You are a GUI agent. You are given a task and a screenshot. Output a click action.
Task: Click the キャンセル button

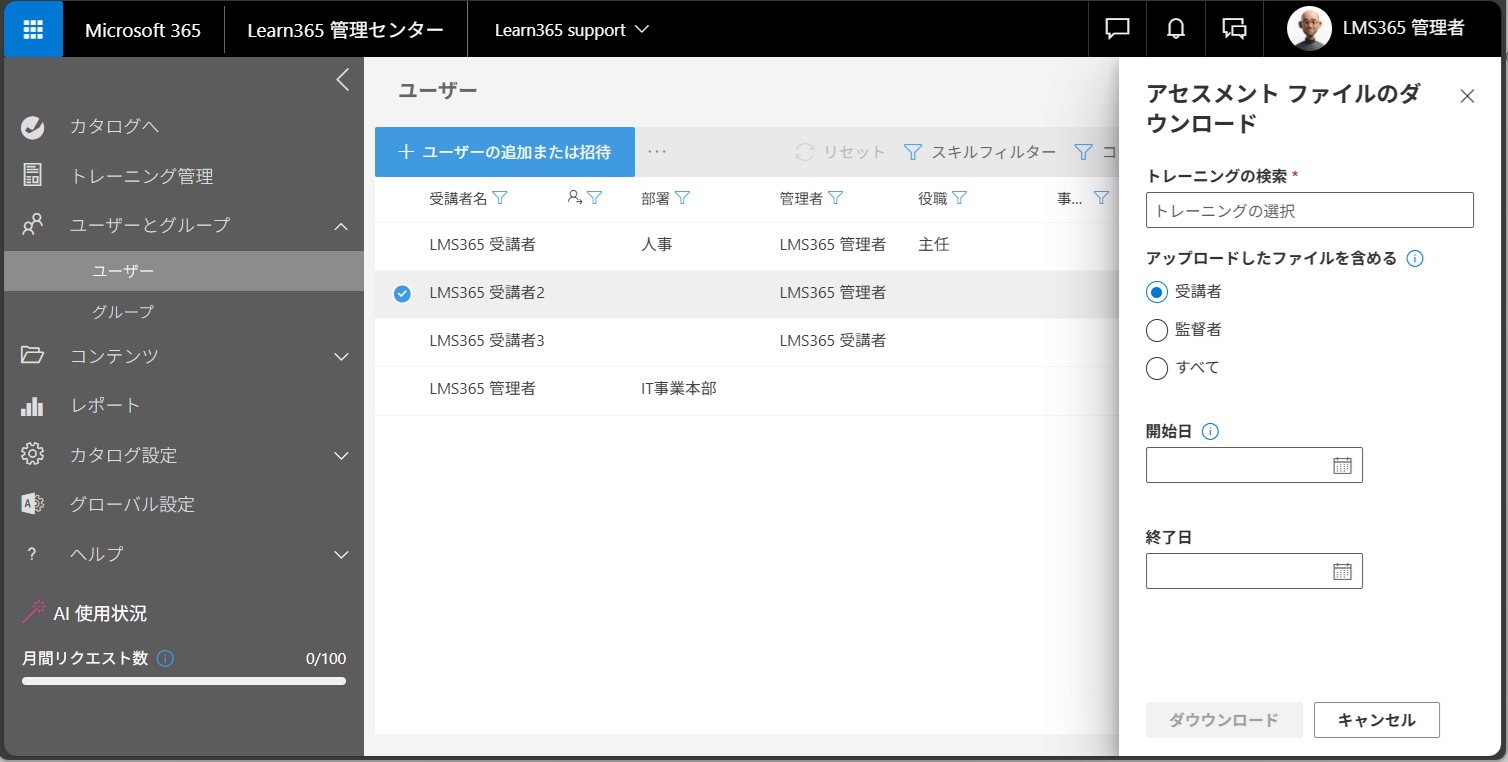pos(1377,720)
